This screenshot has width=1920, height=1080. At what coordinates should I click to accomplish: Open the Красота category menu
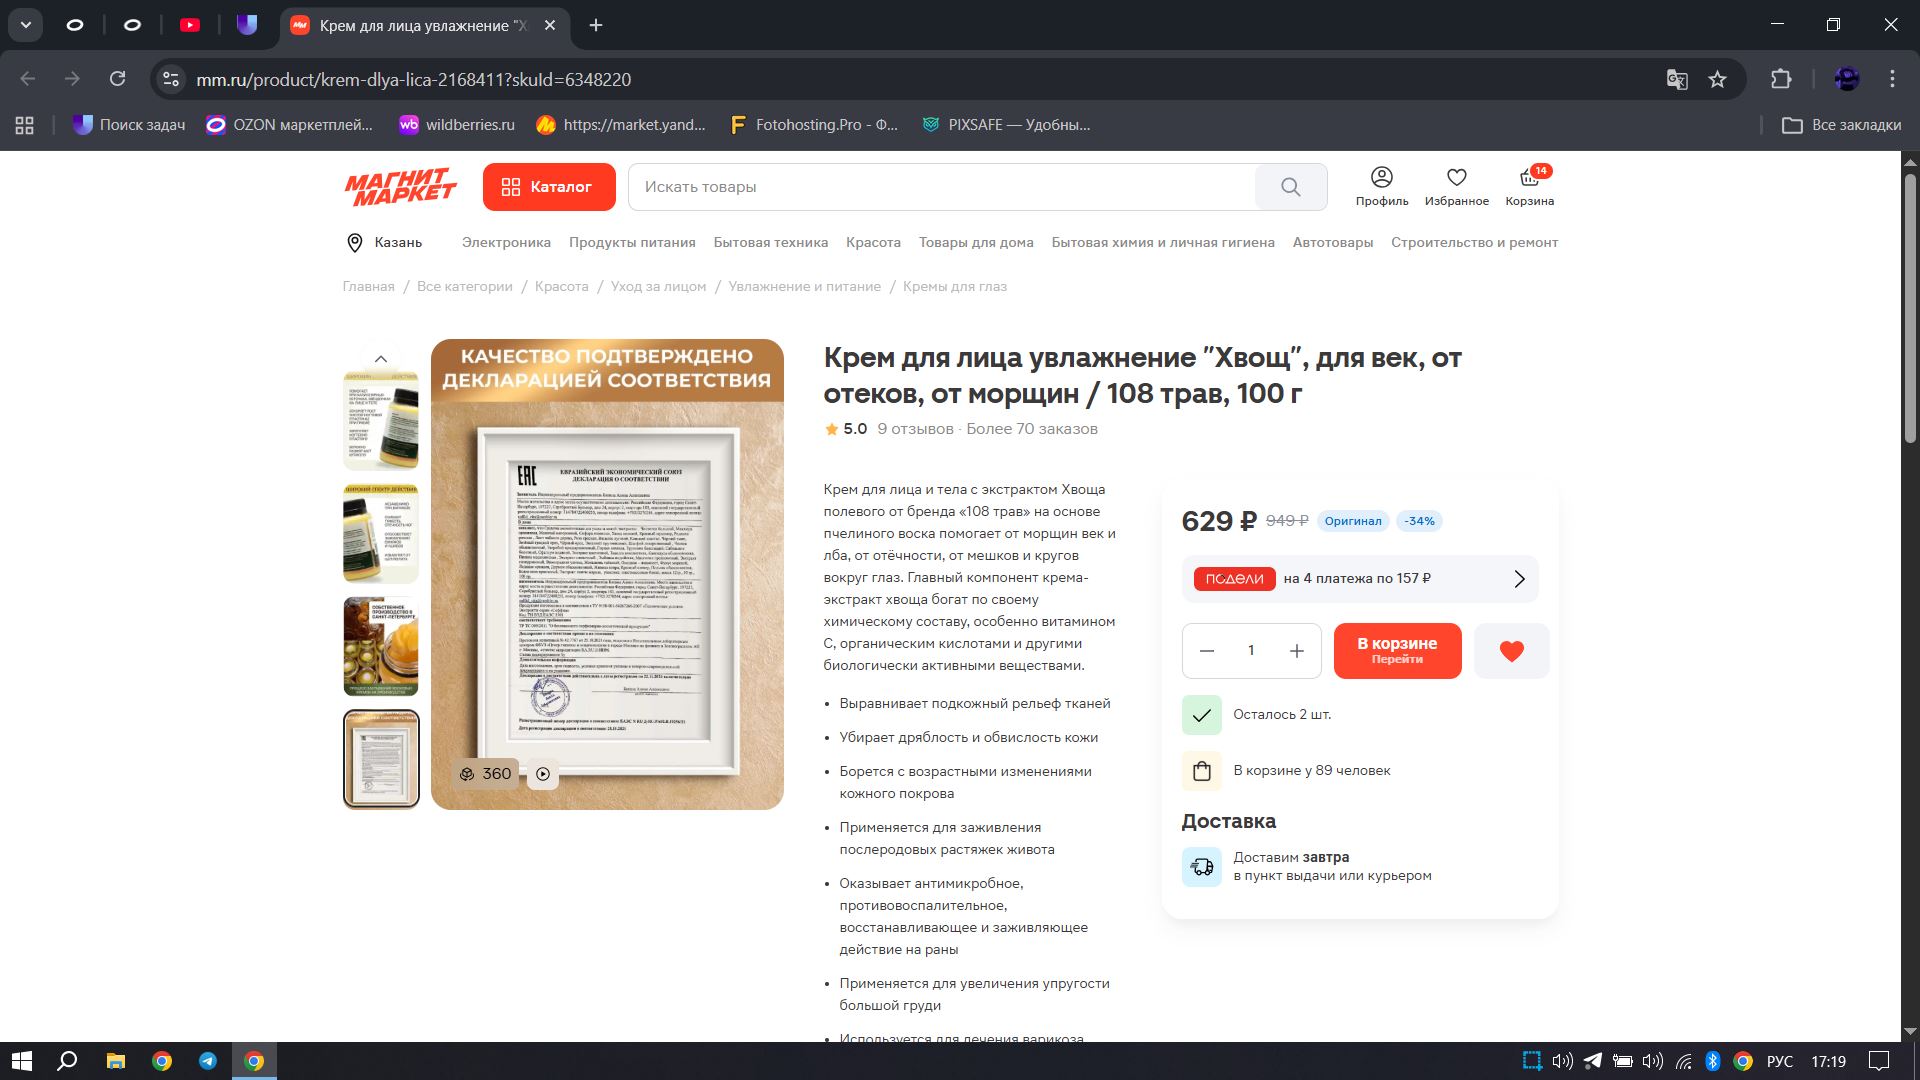(x=873, y=243)
